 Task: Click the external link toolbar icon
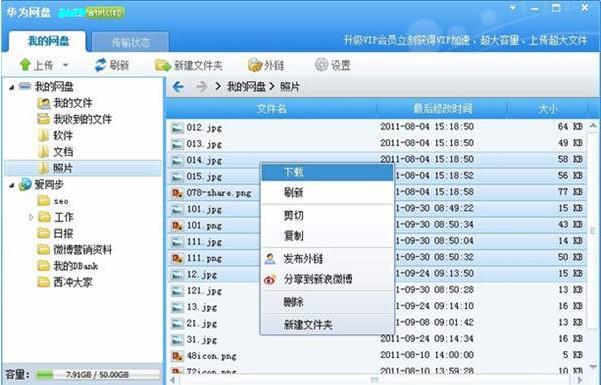coord(255,65)
